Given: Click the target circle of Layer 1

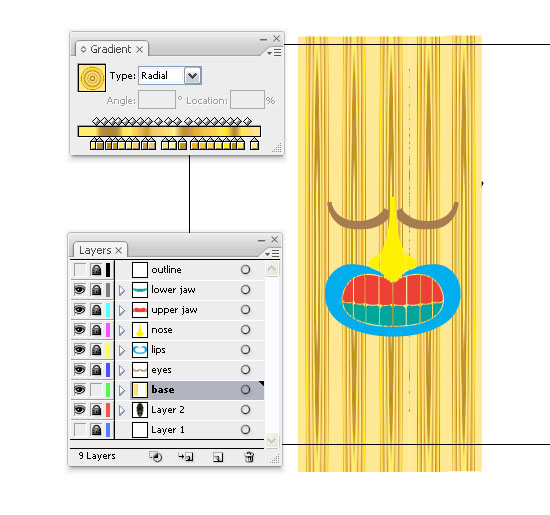Looking at the screenshot, I should click(246, 429).
